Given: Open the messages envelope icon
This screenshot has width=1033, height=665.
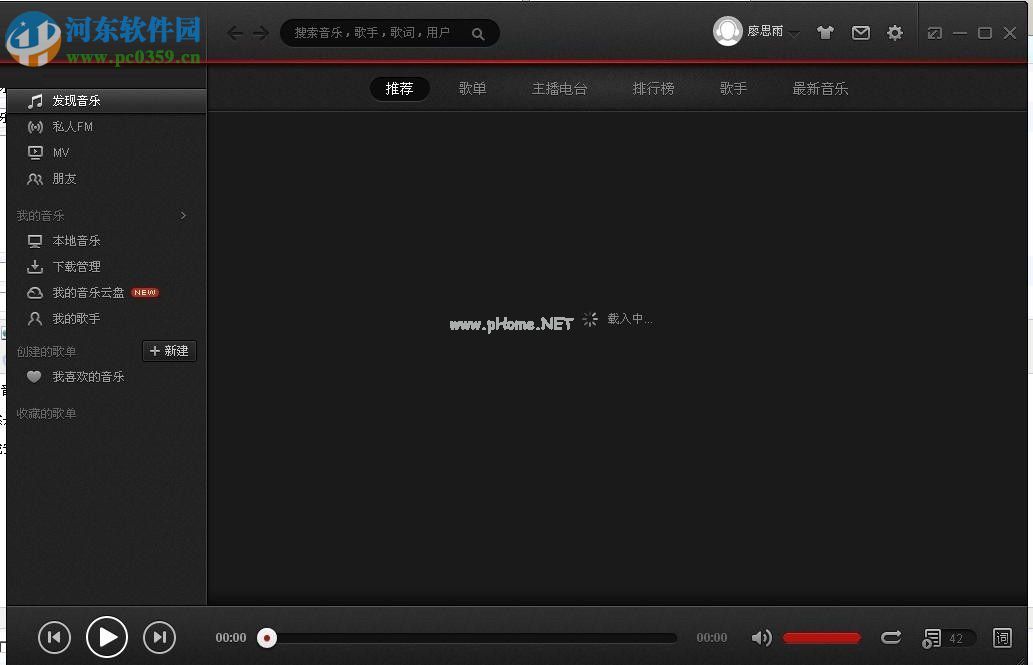Looking at the screenshot, I should (860, 33).
